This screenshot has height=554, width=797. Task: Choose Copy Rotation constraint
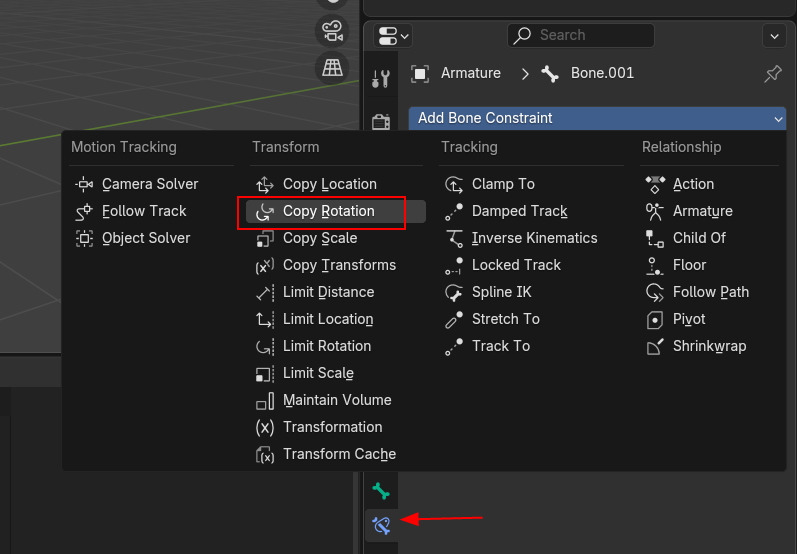tap(335, 211)
